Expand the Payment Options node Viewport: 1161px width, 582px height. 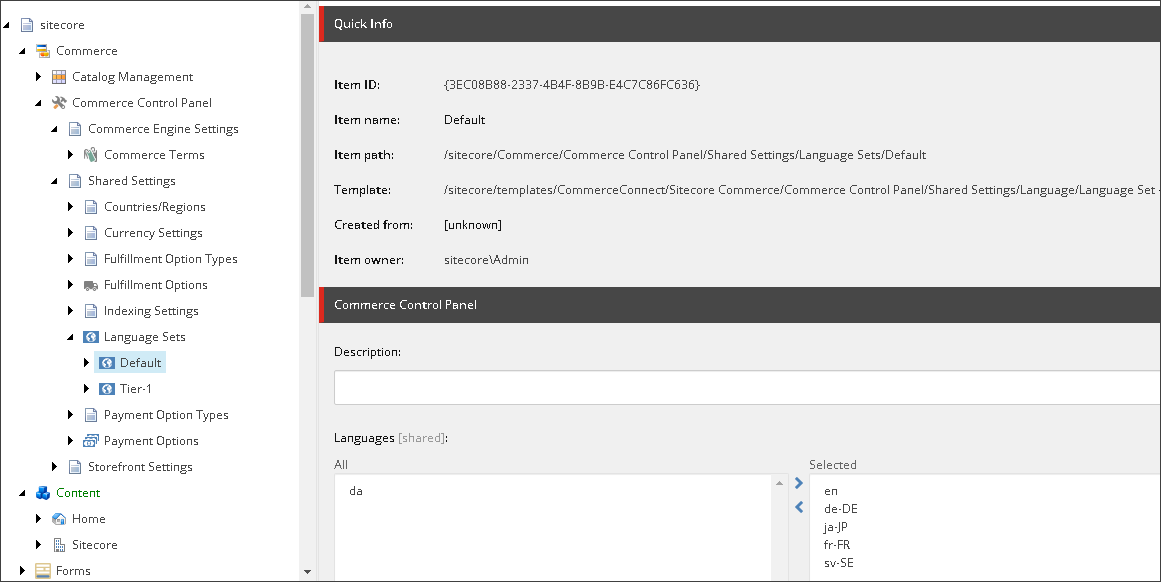(70, 441)
